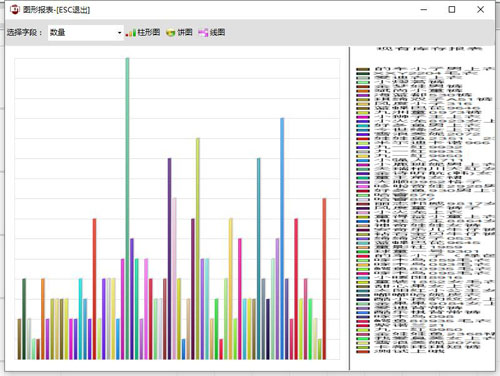The width and height of the screenshot is (500, 376).
Task: Click the legend title at the top
Action: [x=430, y=49]
